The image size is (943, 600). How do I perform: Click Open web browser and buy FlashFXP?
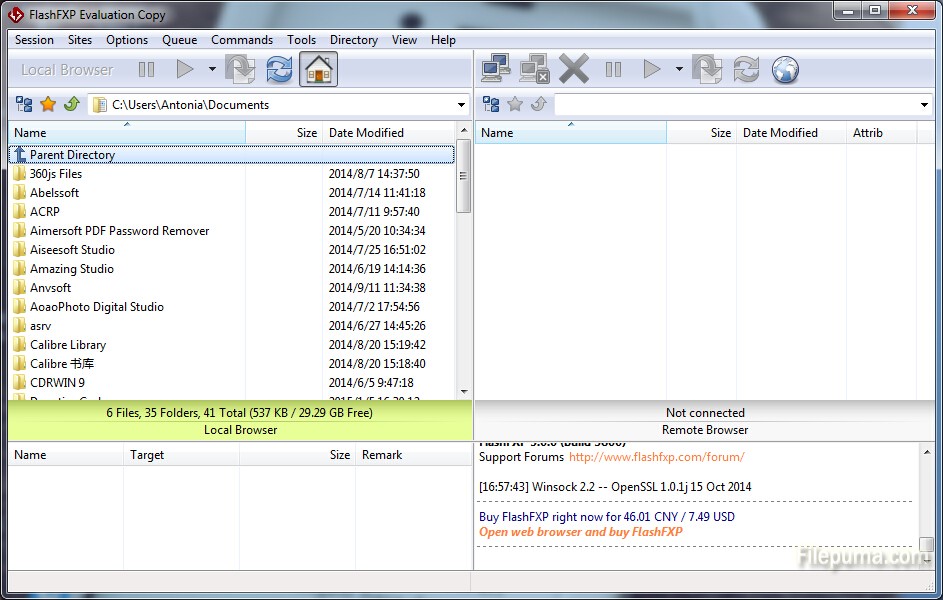tap(580, 532)
